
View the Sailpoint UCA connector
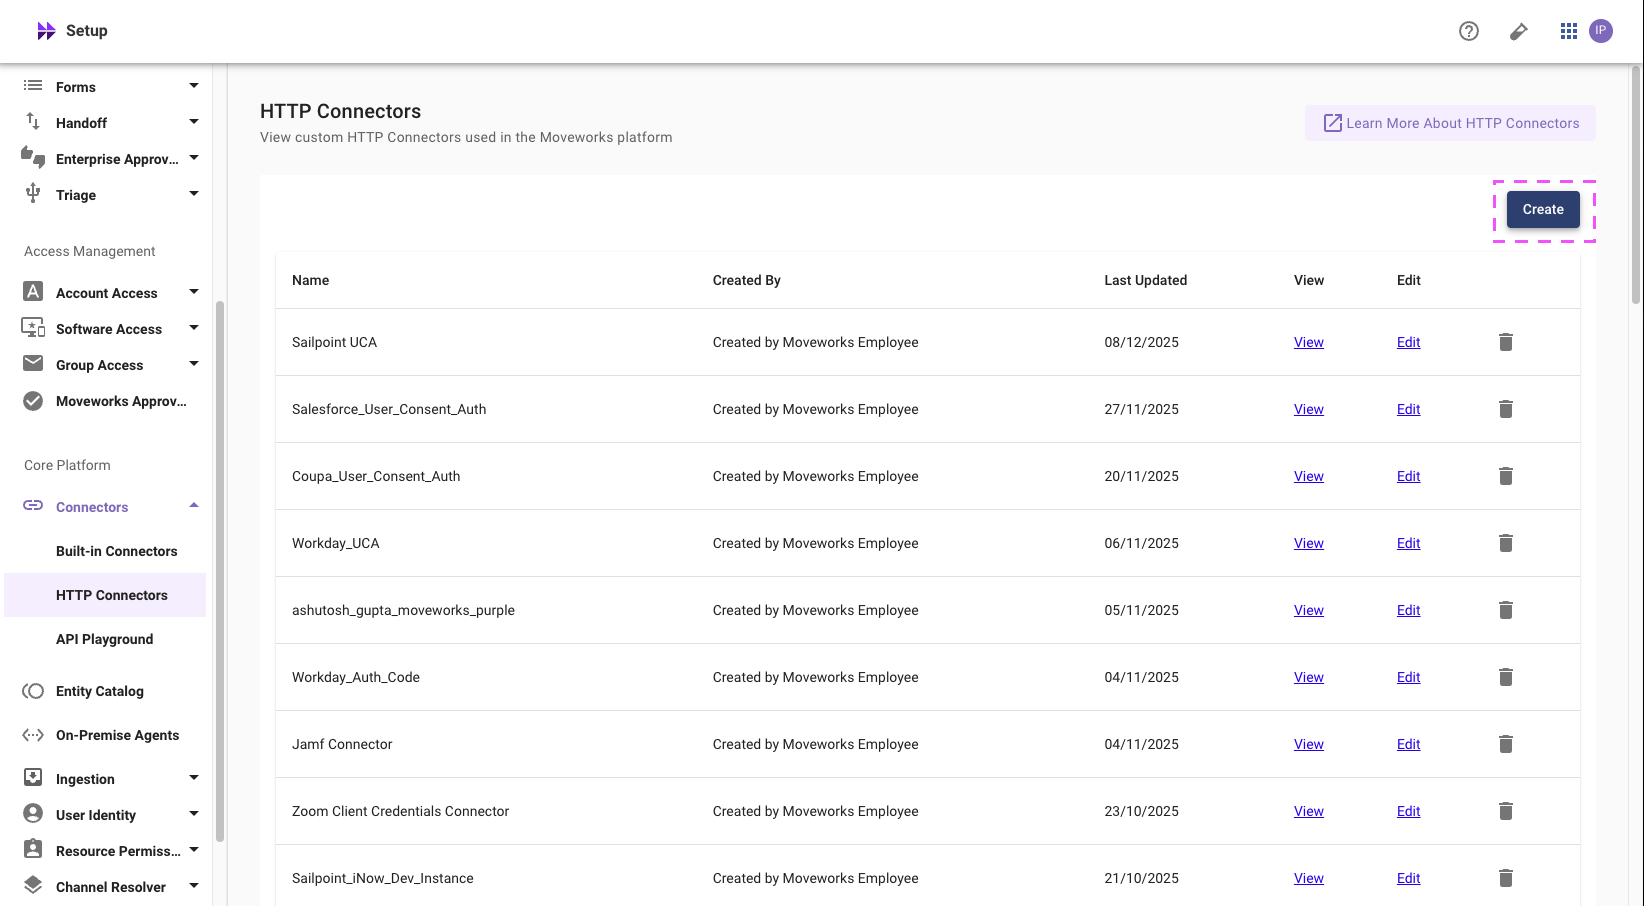tap(1309, 342)
